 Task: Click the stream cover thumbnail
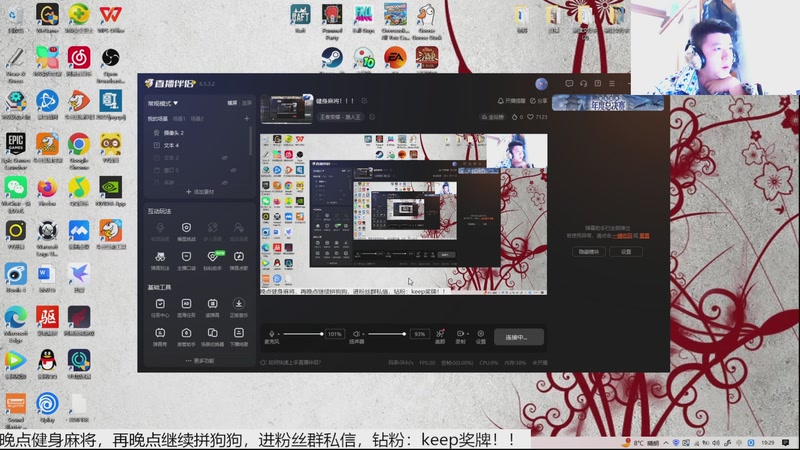[286, 109]
